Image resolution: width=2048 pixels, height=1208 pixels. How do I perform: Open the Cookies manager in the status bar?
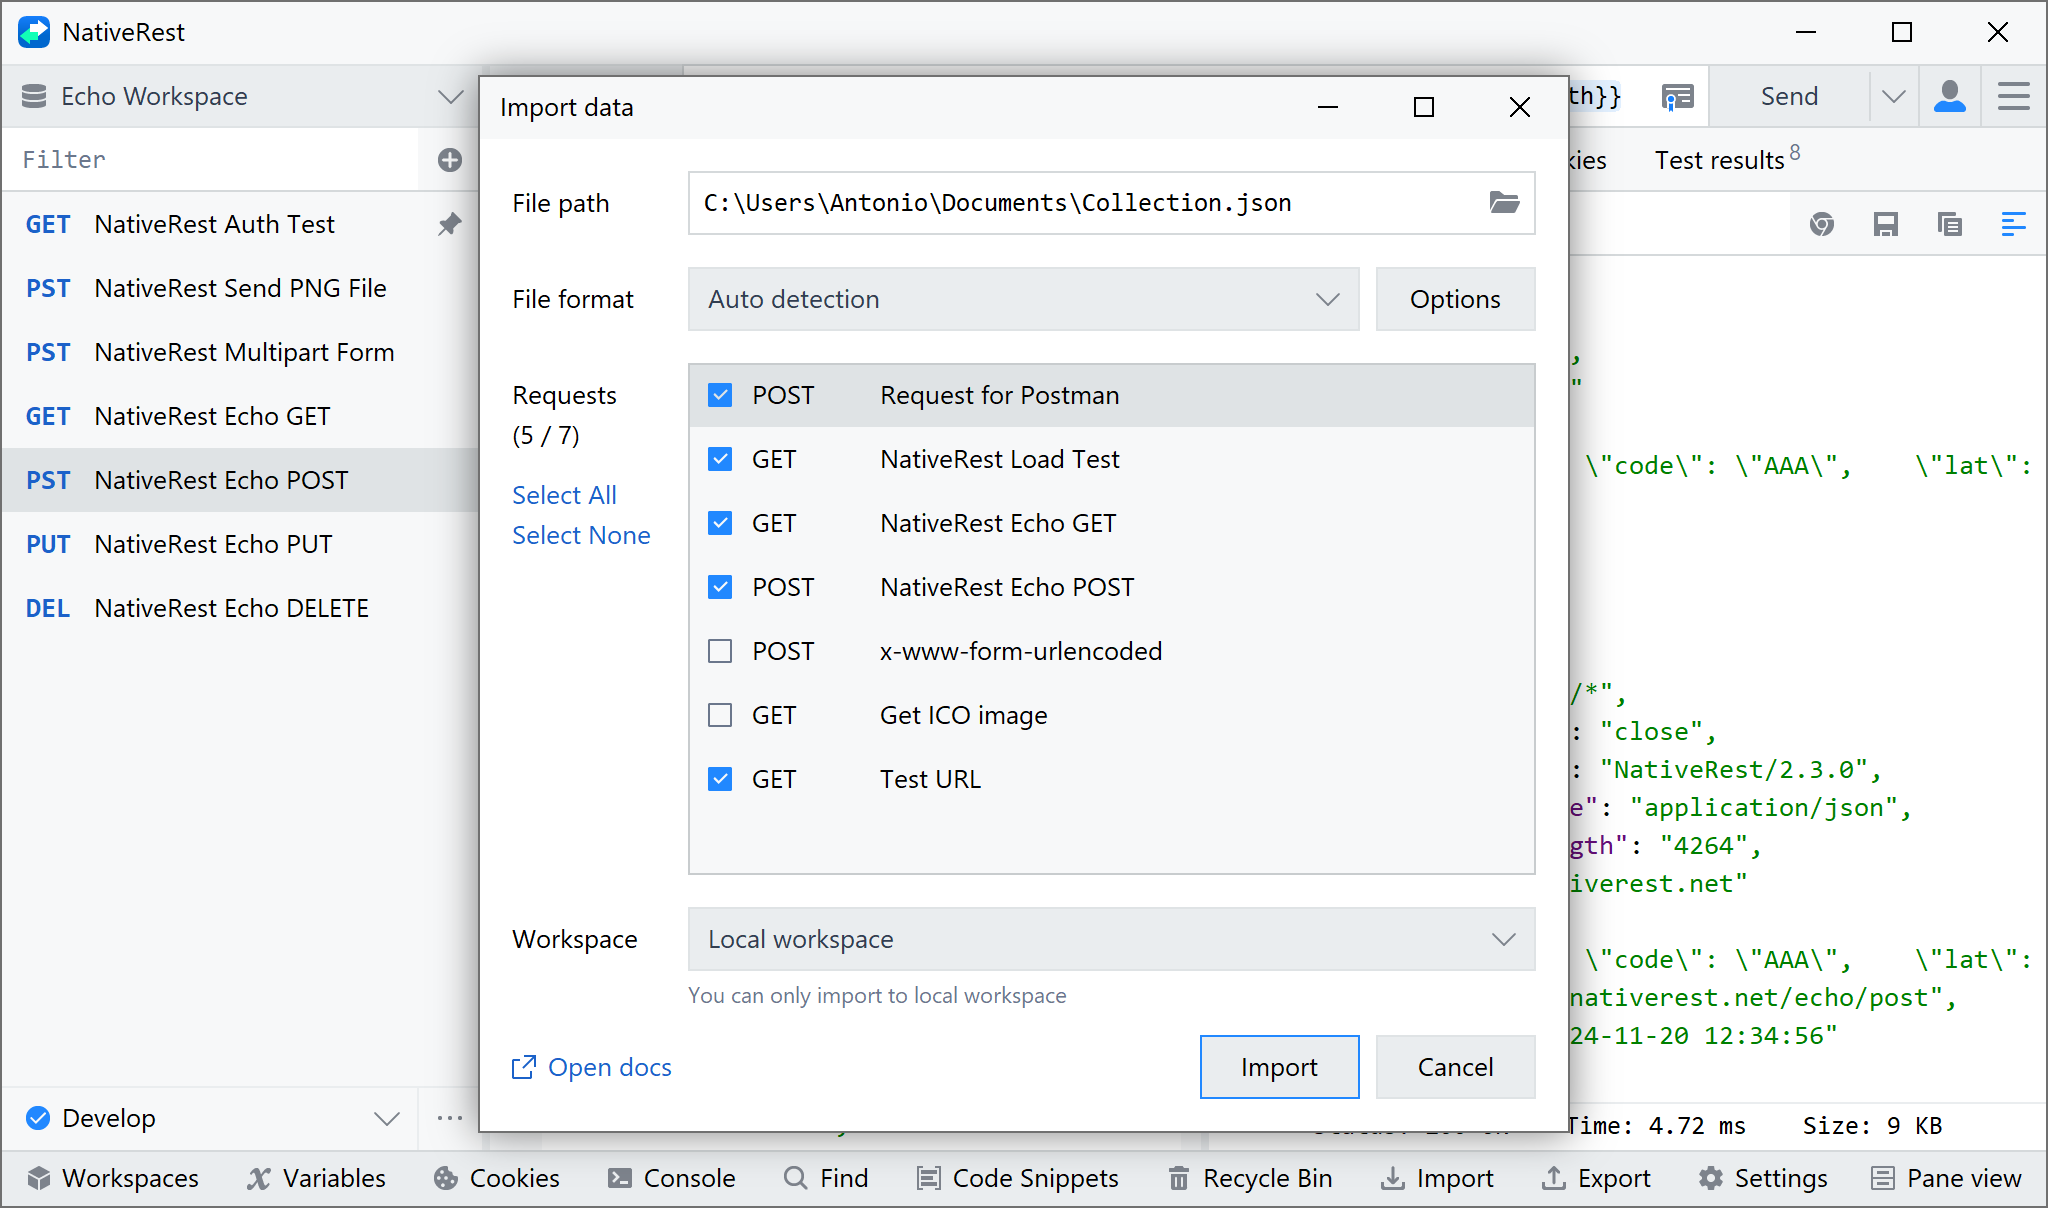pos(495,1178)
